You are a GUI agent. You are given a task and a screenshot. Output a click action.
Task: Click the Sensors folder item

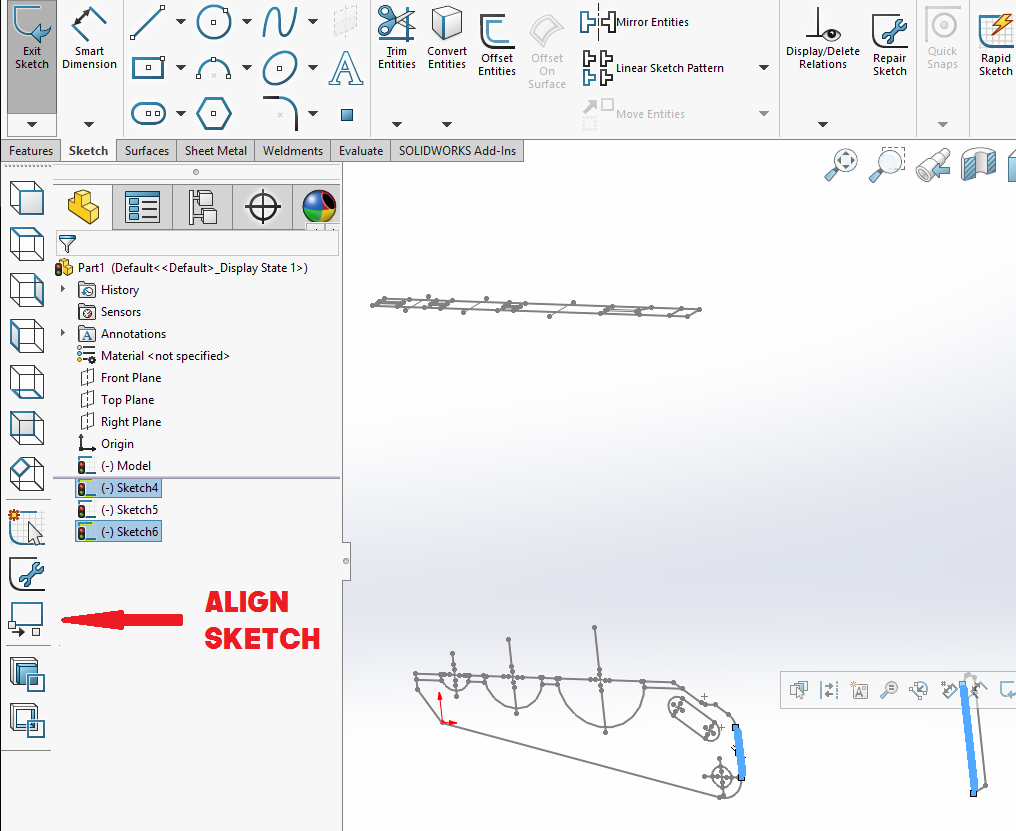110,312
